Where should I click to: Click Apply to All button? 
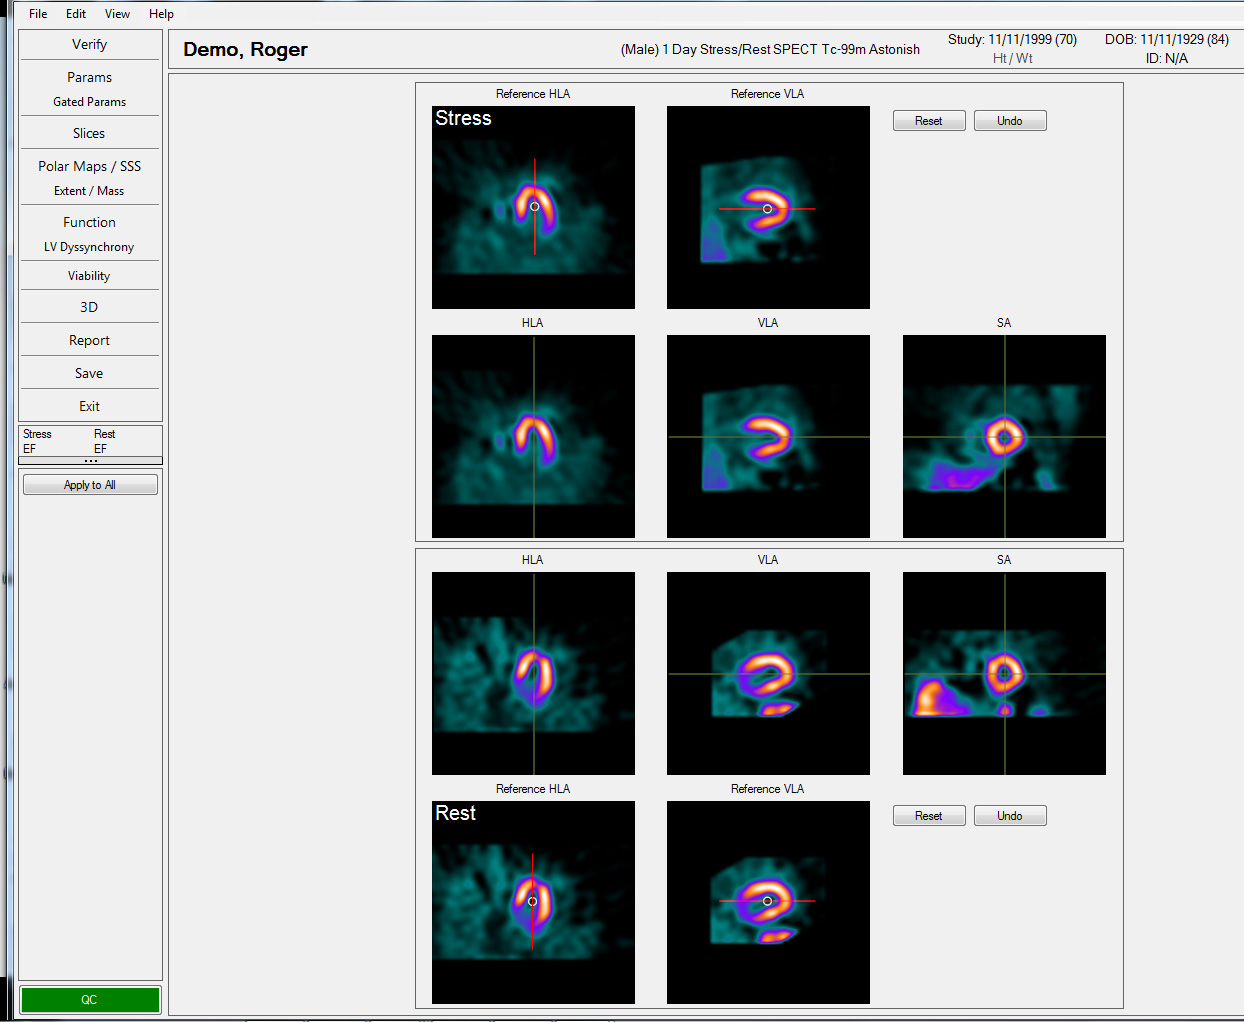click(90, 485)
